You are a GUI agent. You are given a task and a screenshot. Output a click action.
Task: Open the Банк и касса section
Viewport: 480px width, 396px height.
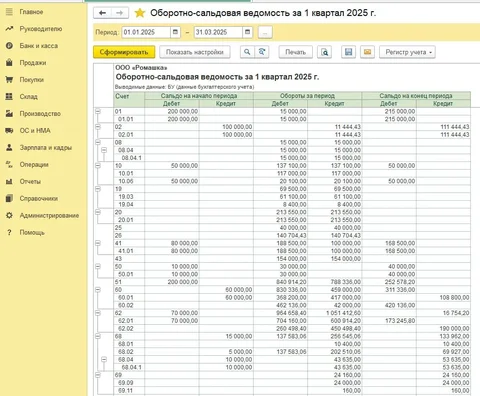point(39,46)
